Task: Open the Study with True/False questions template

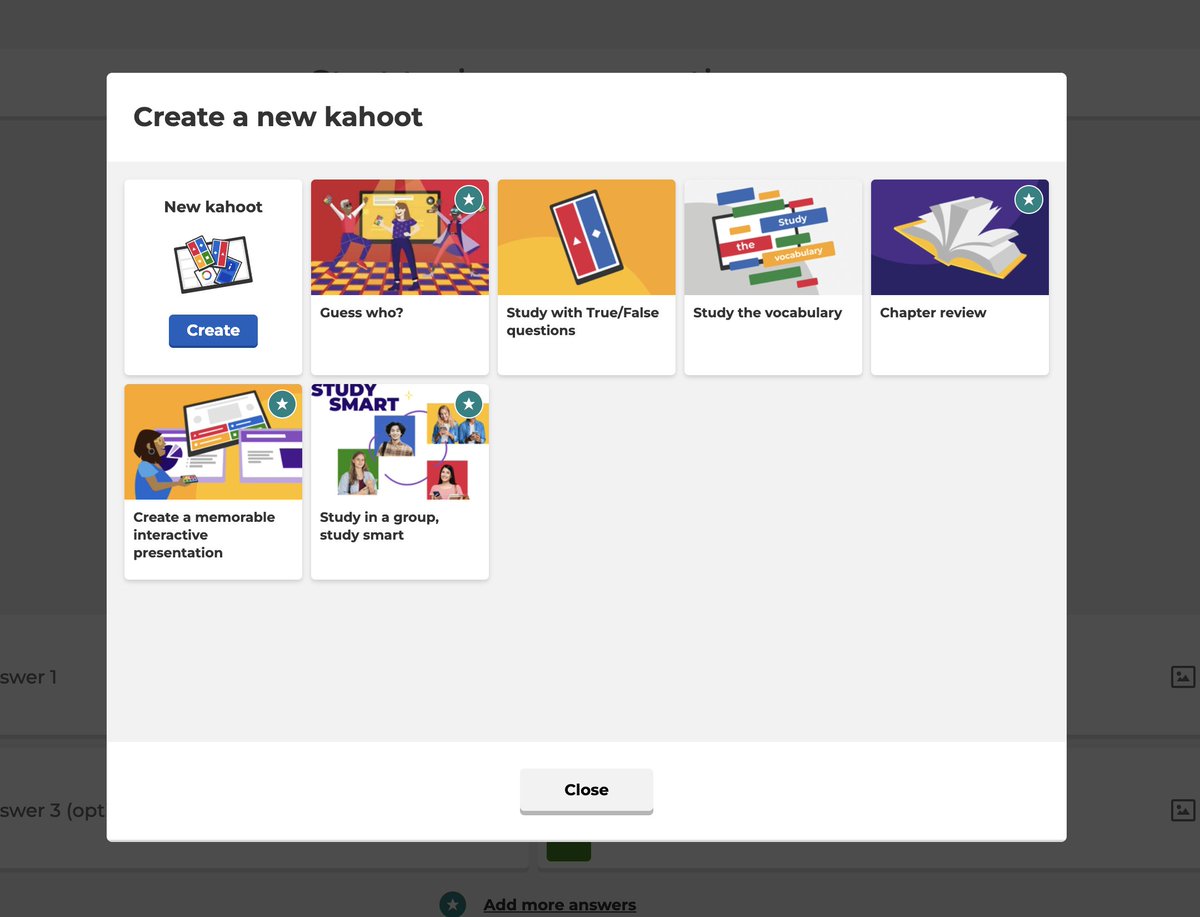Action: click(x=586, y=236)
